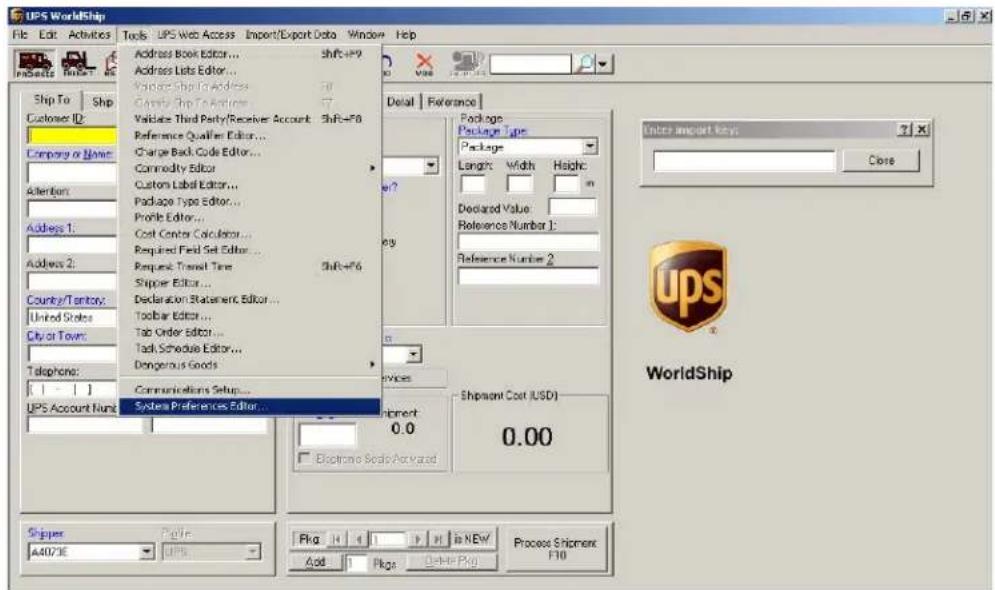Viewport: 995px width, 590px height.
Task: Open the Window menu
Action: coord(366,35)
